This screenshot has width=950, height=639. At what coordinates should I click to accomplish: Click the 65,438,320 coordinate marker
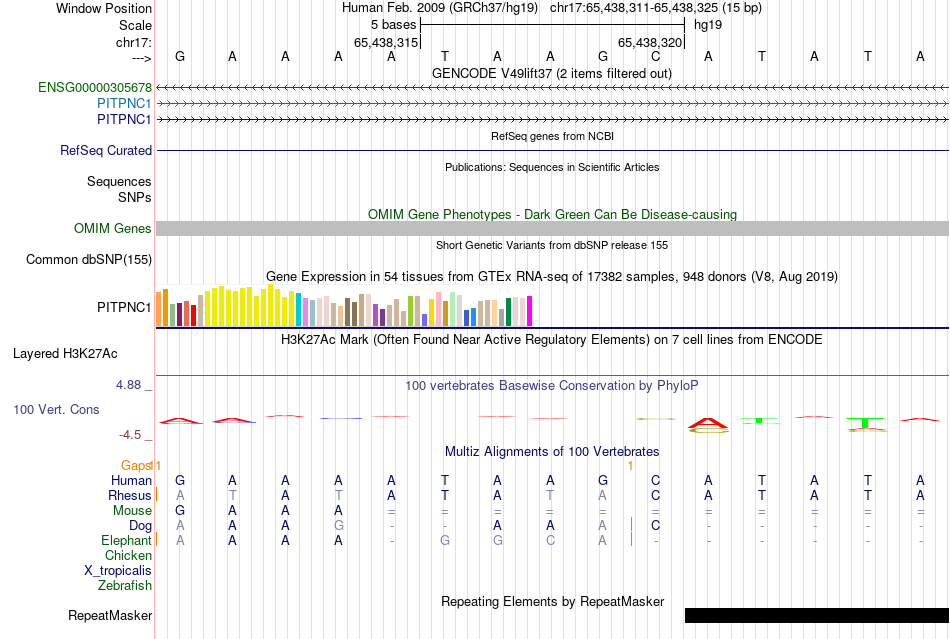coord(650,42)
